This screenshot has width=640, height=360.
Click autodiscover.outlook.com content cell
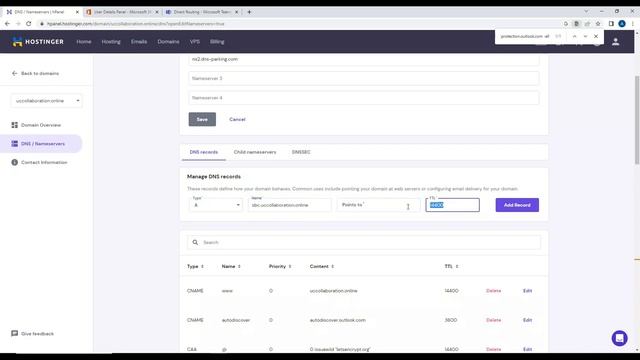click(x=338, y=320)
